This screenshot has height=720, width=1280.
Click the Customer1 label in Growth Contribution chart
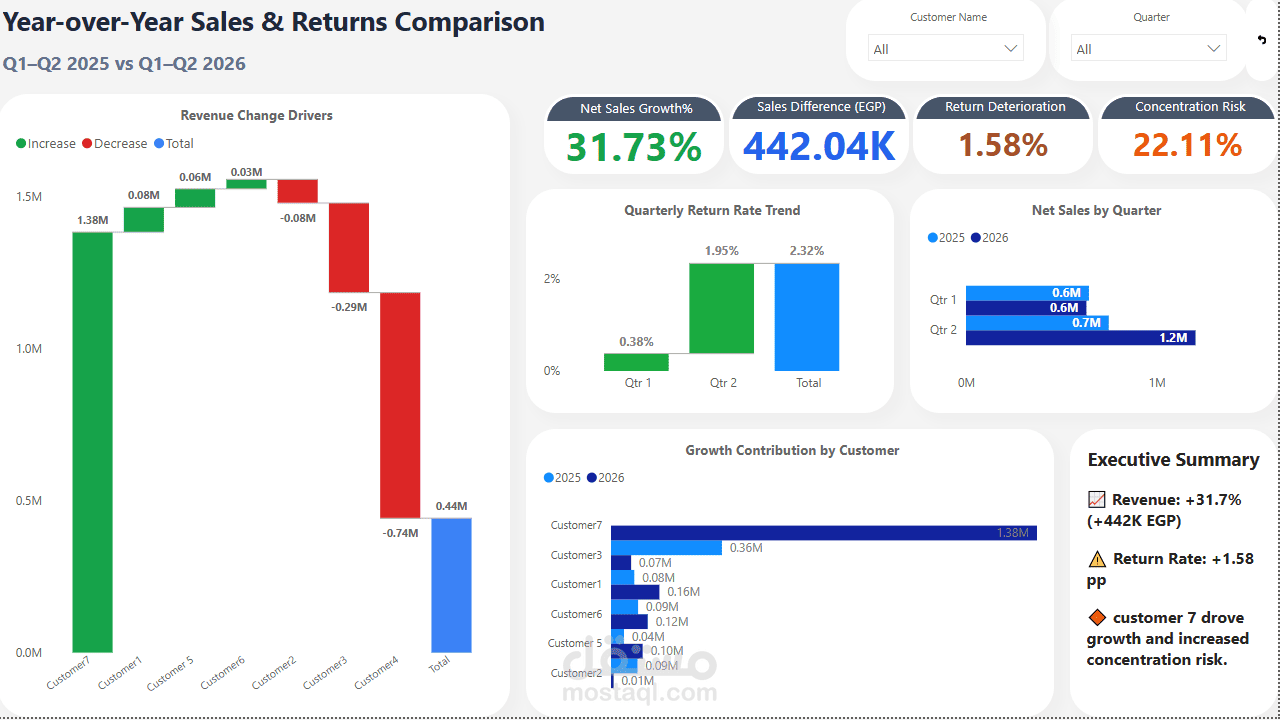point(576,584)
